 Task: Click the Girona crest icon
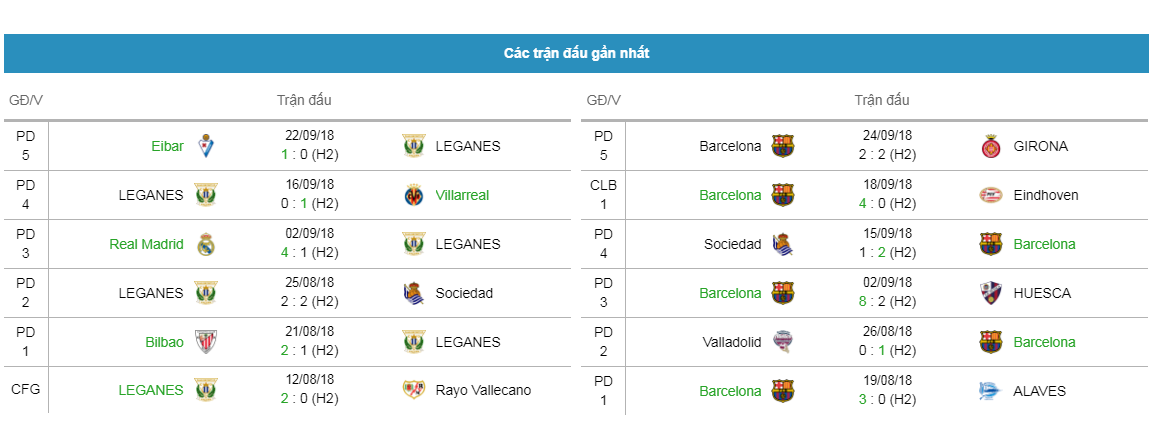(991, 146)
